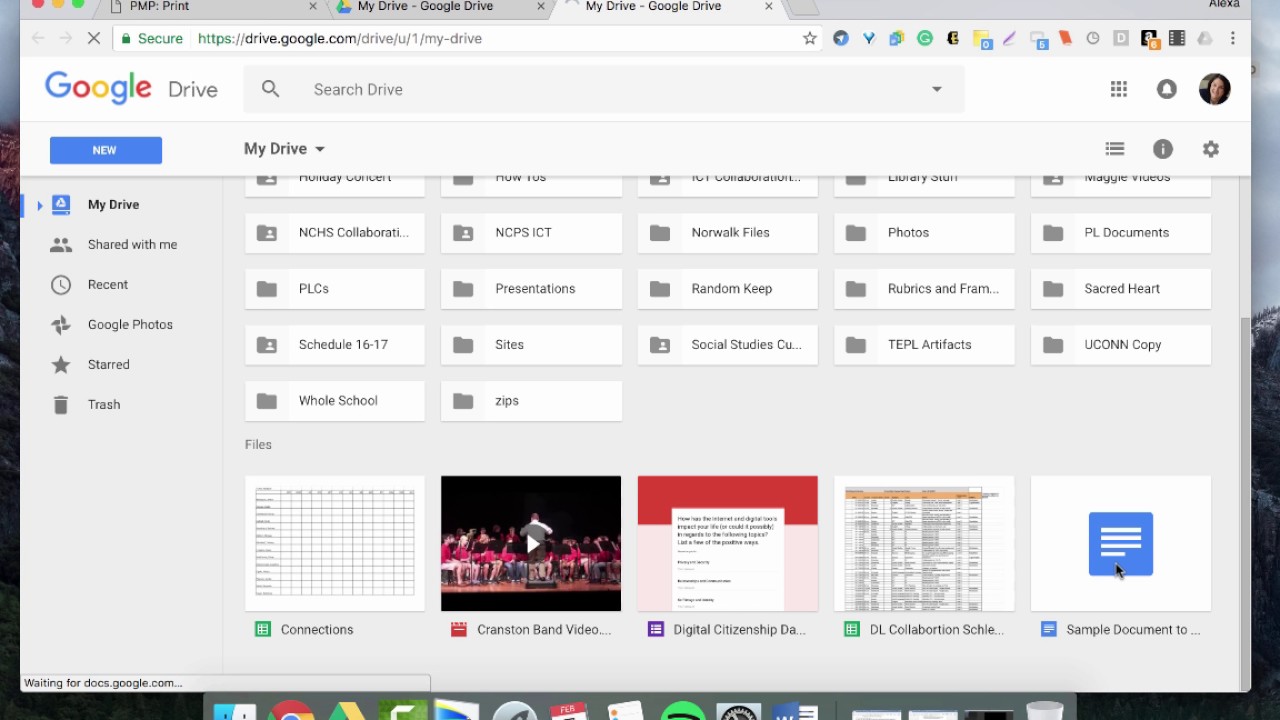The height and width of the screenshot is (720, 1280).
Task: Play the Cranston Band Video thumbnail
Action: 531,543
